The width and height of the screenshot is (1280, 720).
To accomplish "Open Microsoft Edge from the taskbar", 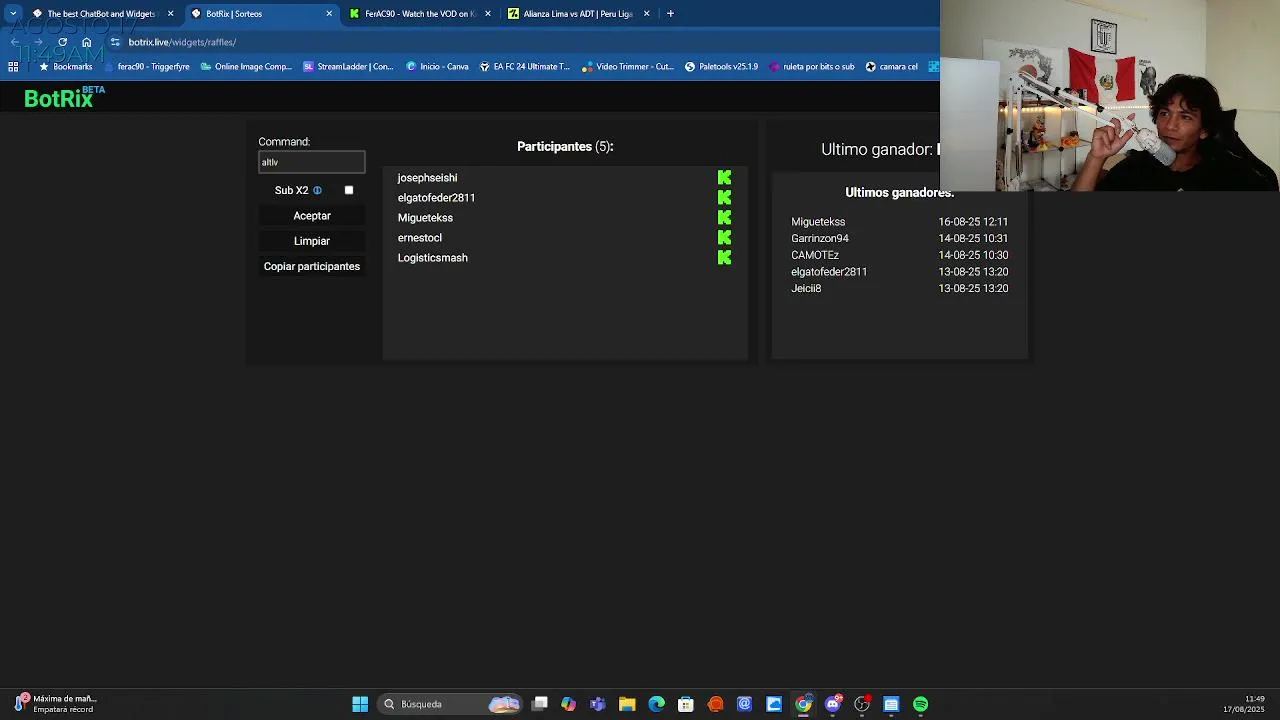I will [x=656, y=704].
